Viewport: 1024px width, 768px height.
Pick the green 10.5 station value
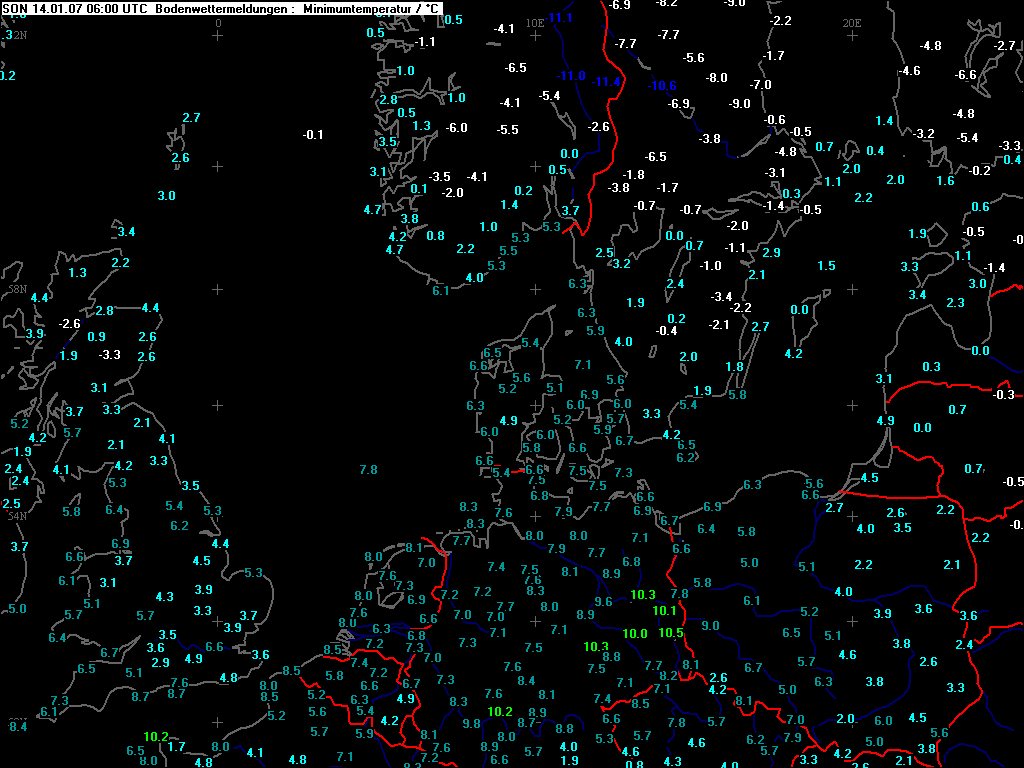[670, 633]
